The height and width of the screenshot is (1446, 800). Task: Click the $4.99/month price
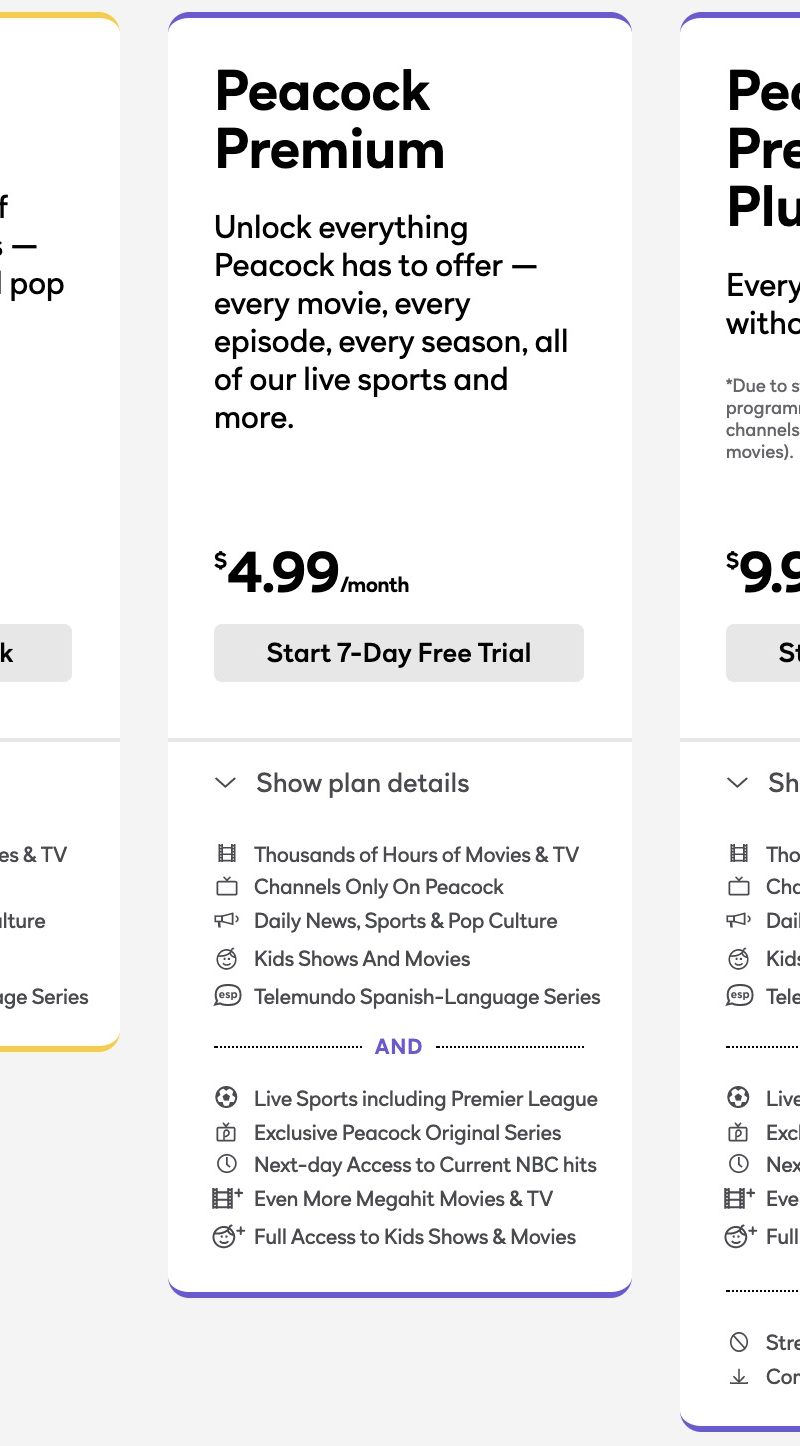311,573
